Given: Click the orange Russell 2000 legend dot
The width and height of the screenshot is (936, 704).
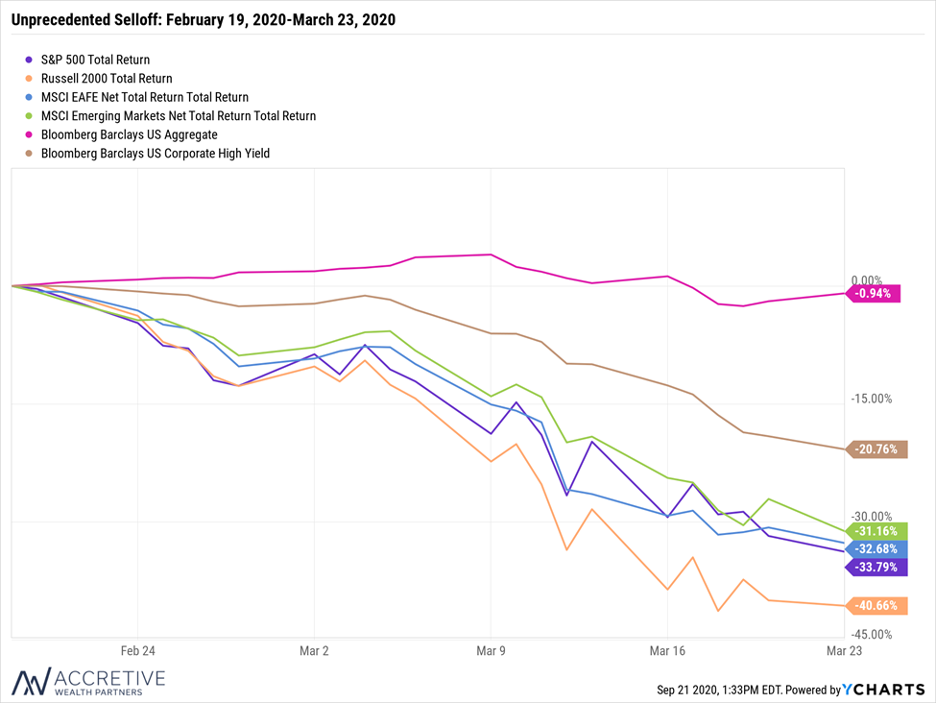Looking at the screenshot, I should click(x=29, y=78).
